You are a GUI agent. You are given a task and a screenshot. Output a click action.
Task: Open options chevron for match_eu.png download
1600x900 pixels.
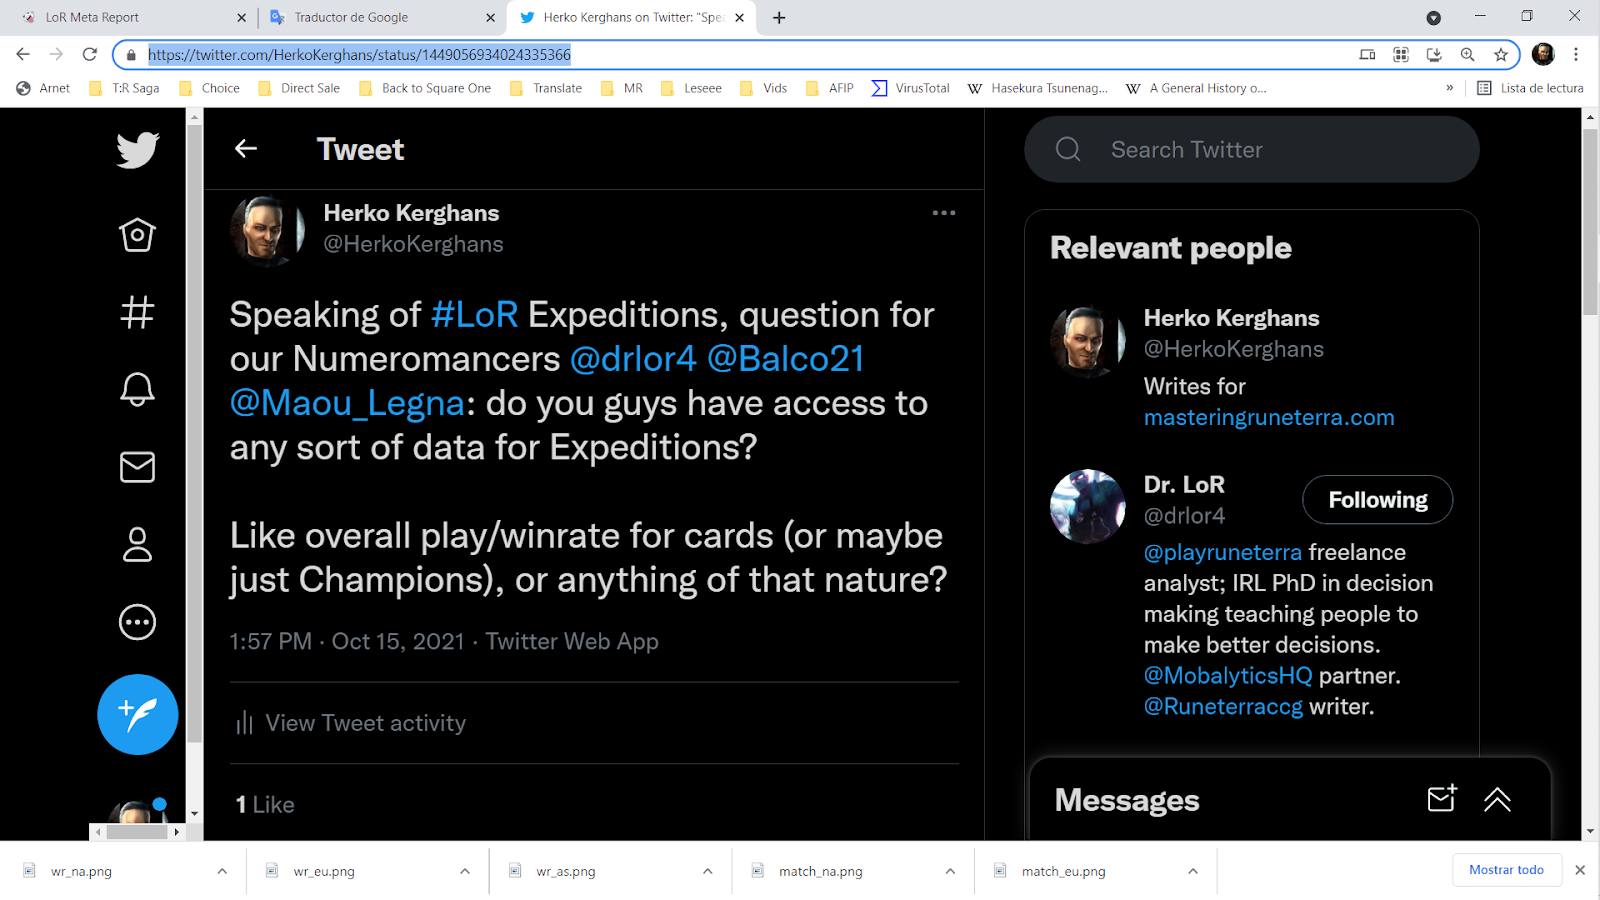pyautogui.click(x=1193, y=871)
